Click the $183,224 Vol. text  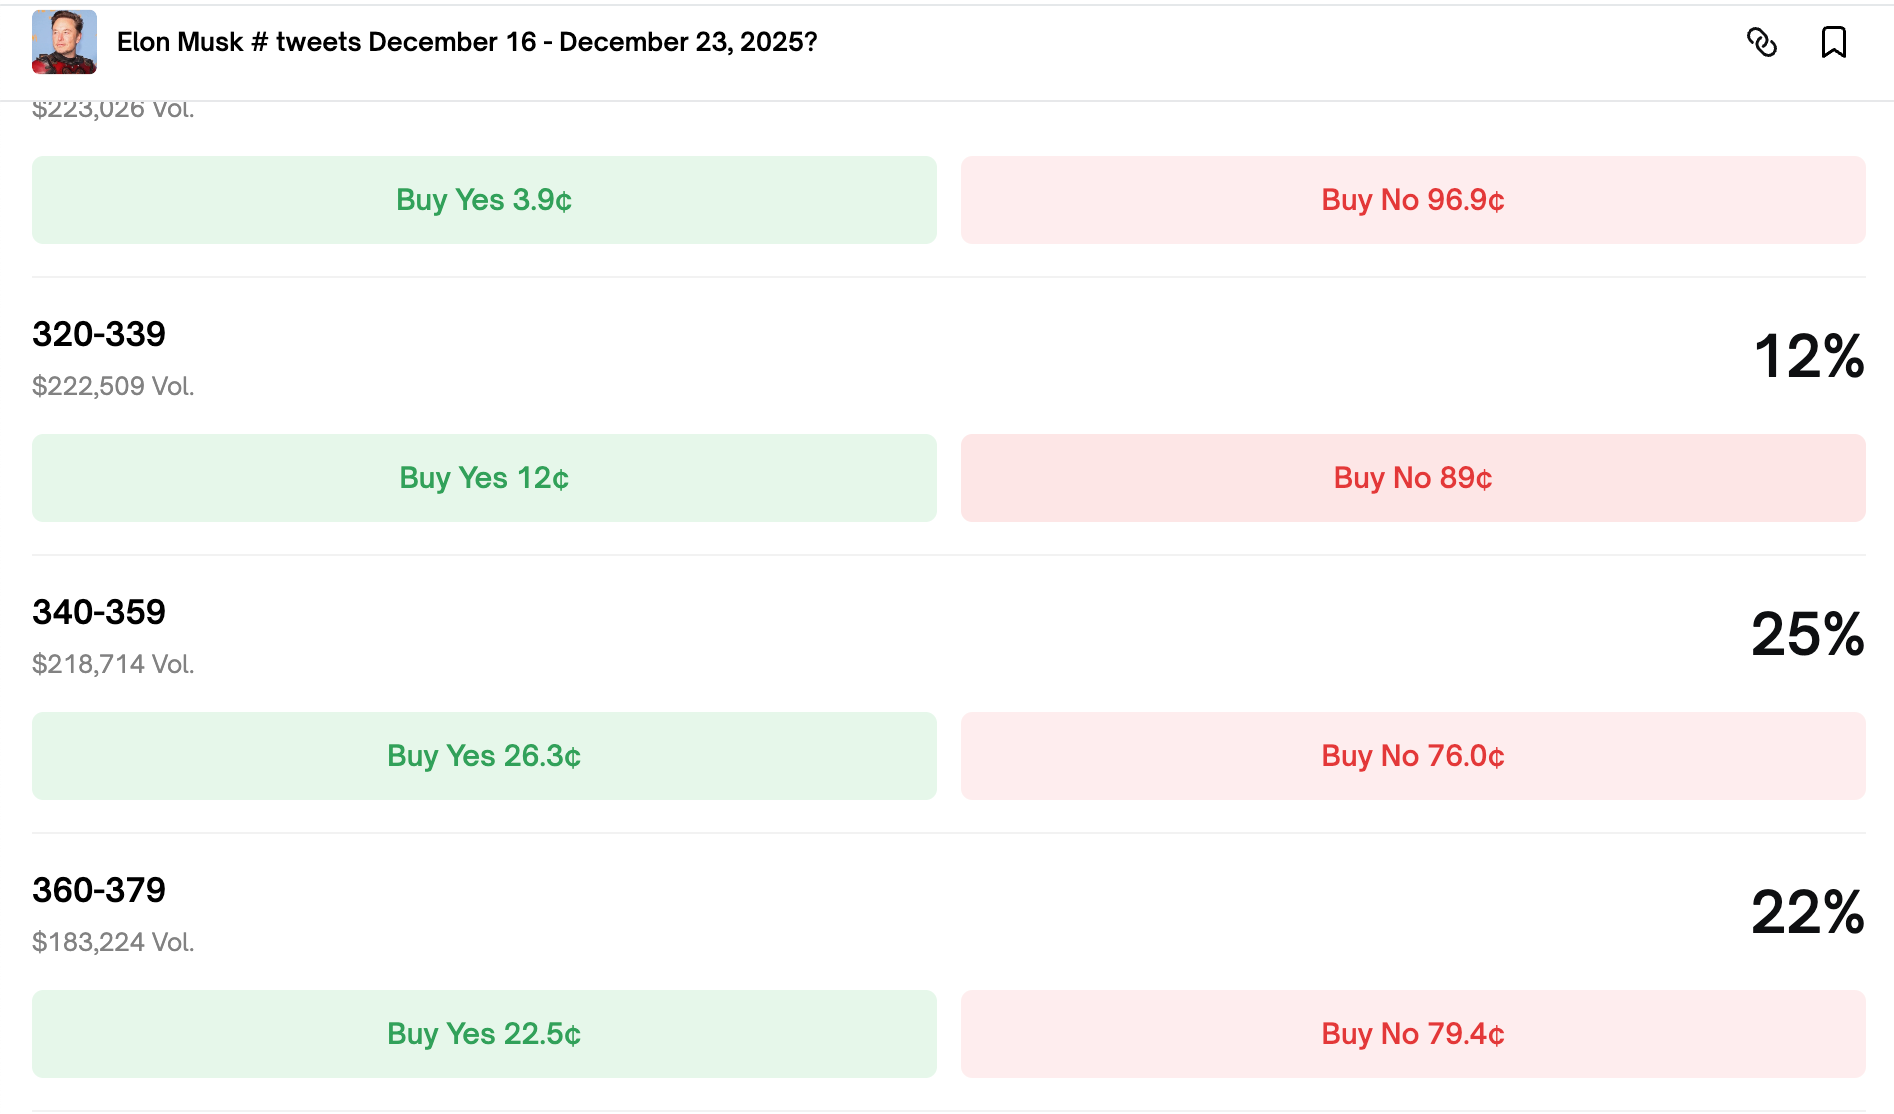point(113,942)
